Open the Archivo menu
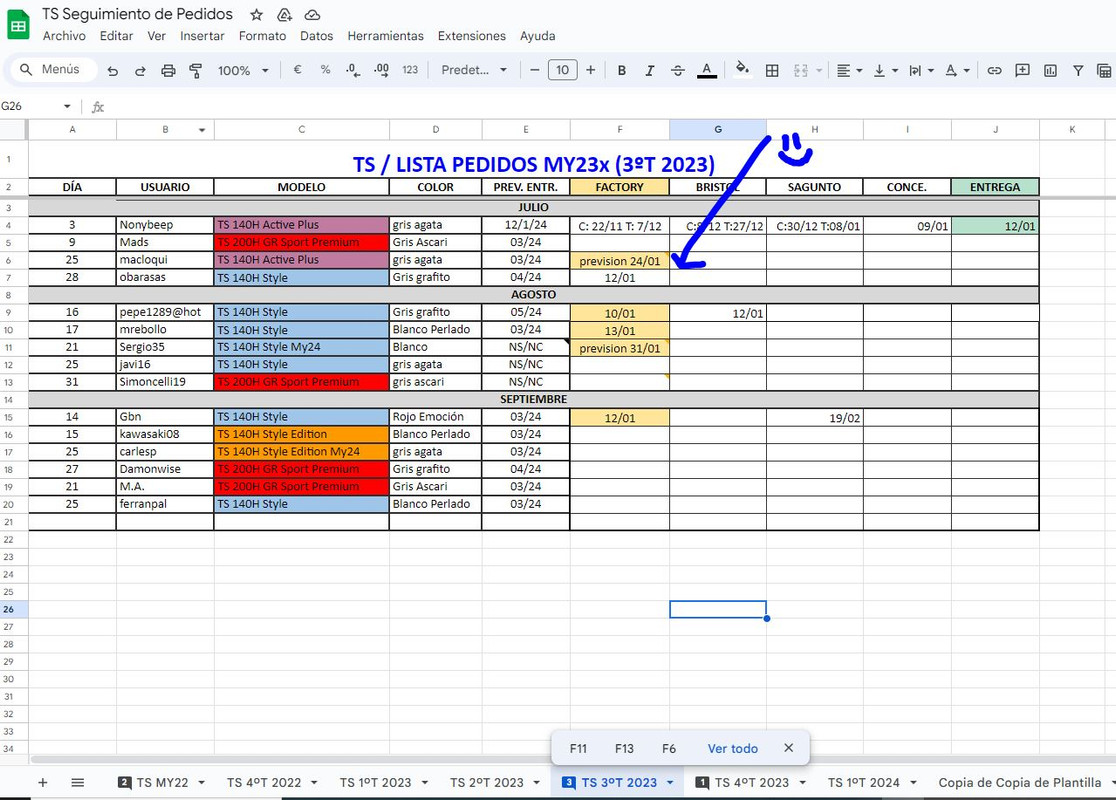 click(x=64, y=36)
